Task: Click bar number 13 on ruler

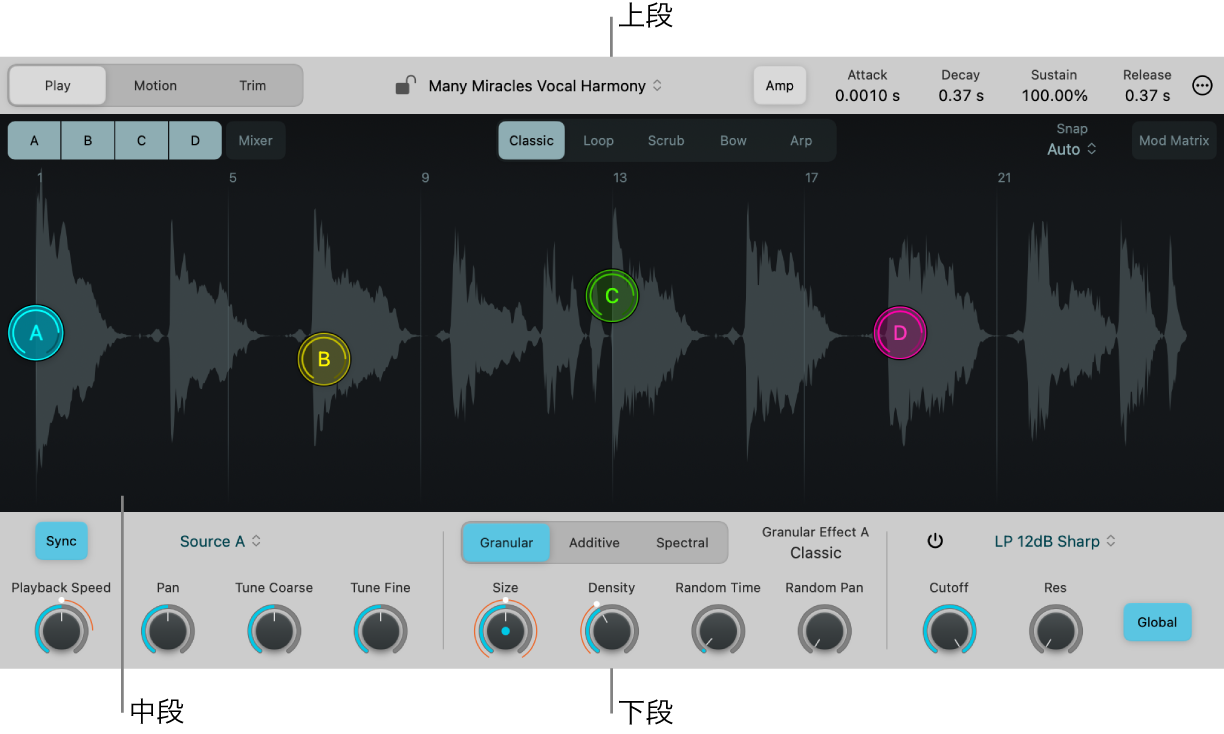Action: (x=620, y=178)
